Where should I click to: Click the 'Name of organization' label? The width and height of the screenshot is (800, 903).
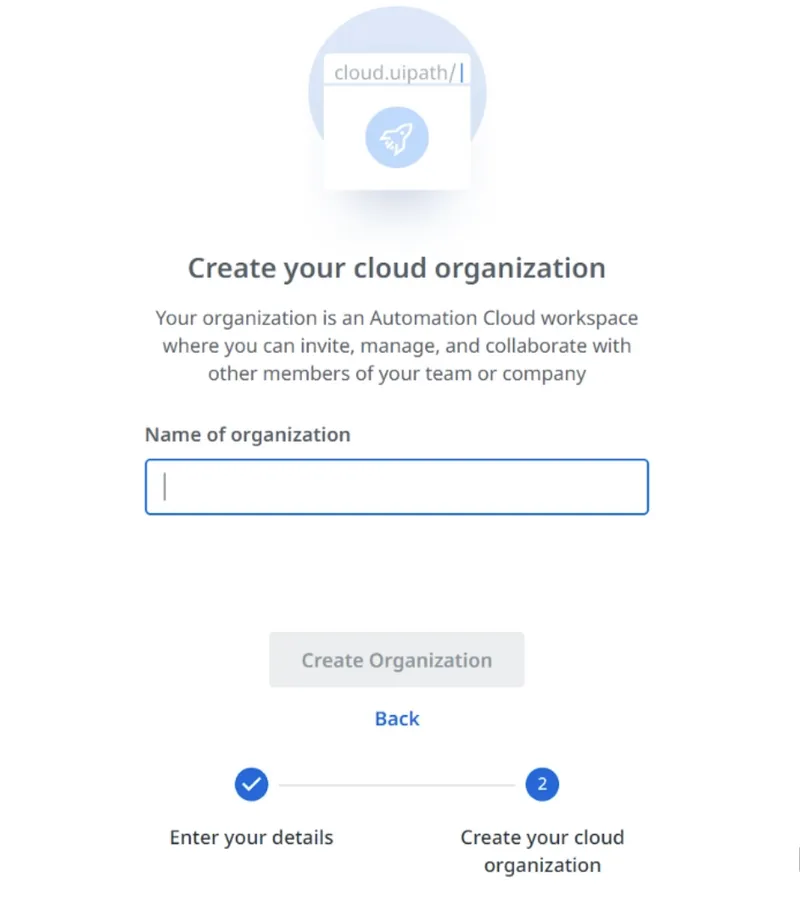(248, 434)
